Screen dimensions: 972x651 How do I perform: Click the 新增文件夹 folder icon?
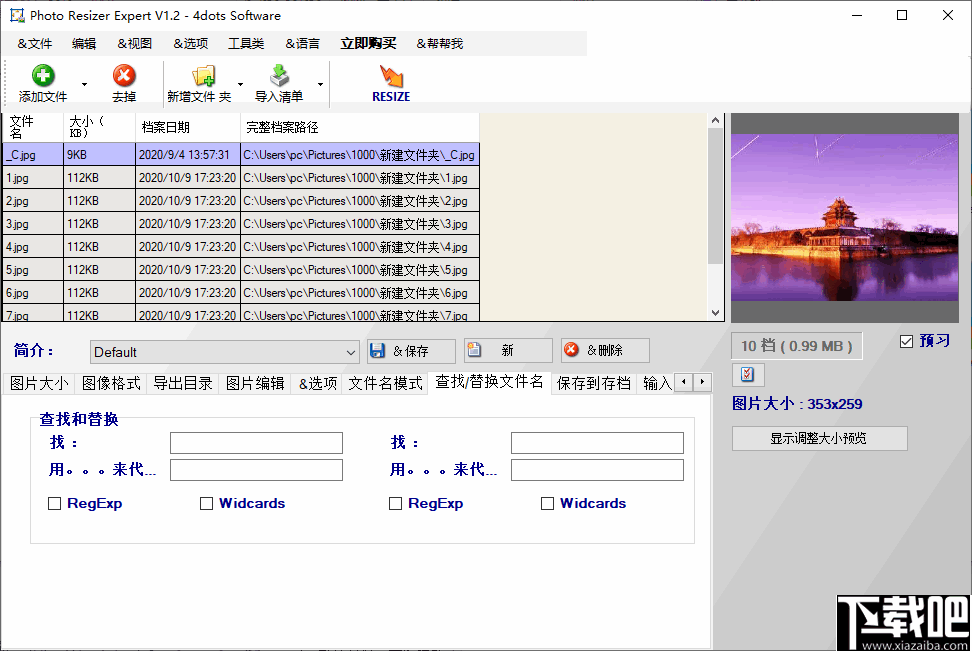coord(205,74)
